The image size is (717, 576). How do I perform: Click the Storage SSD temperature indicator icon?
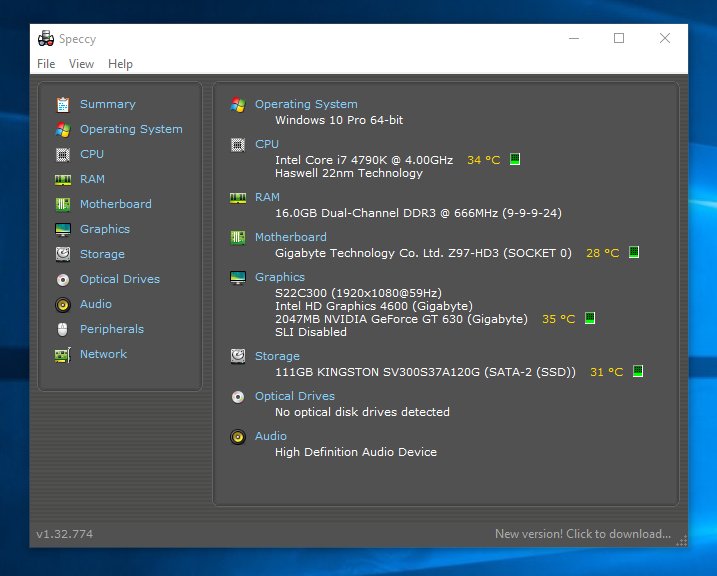tap(638, 371)
